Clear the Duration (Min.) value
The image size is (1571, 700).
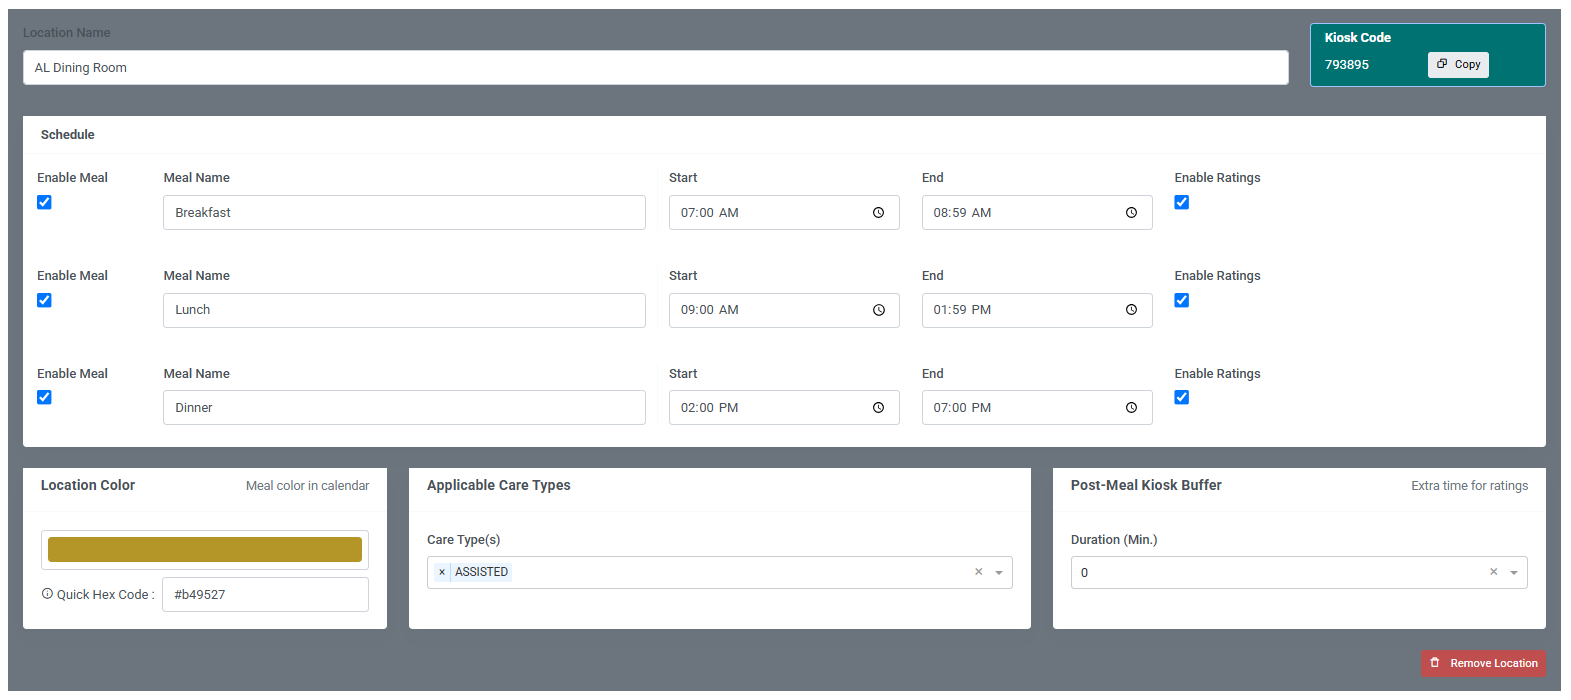(x=1494, y=572)
